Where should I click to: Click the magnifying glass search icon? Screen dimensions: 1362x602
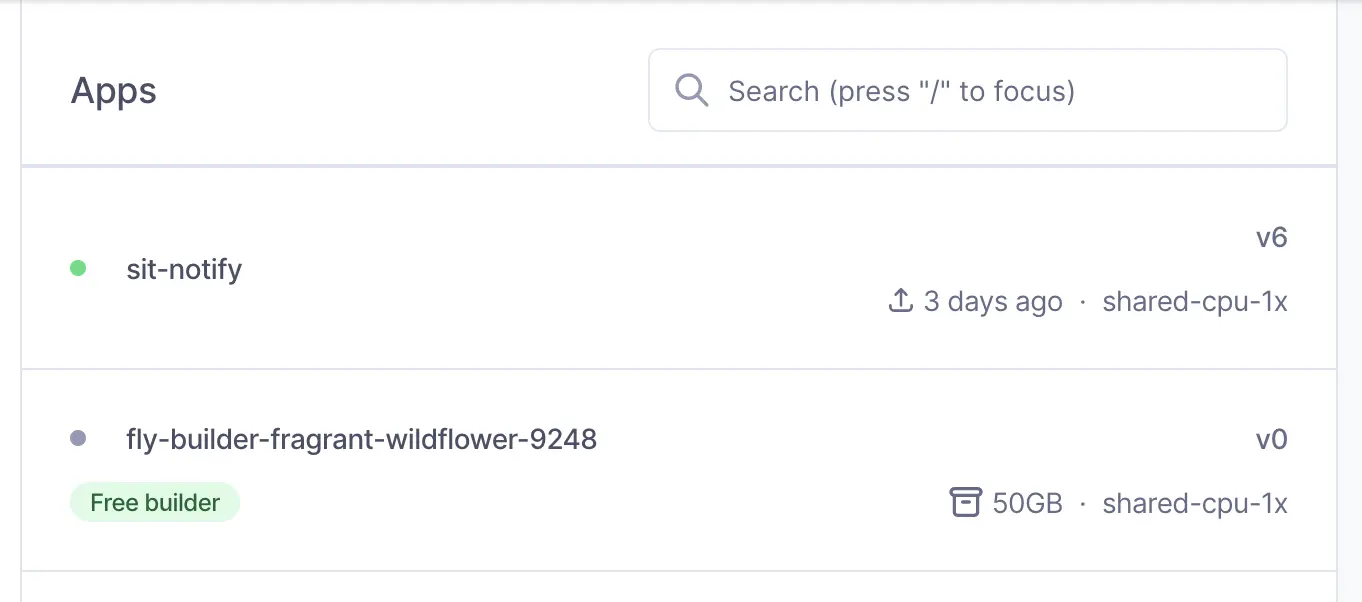pos(691,90)
